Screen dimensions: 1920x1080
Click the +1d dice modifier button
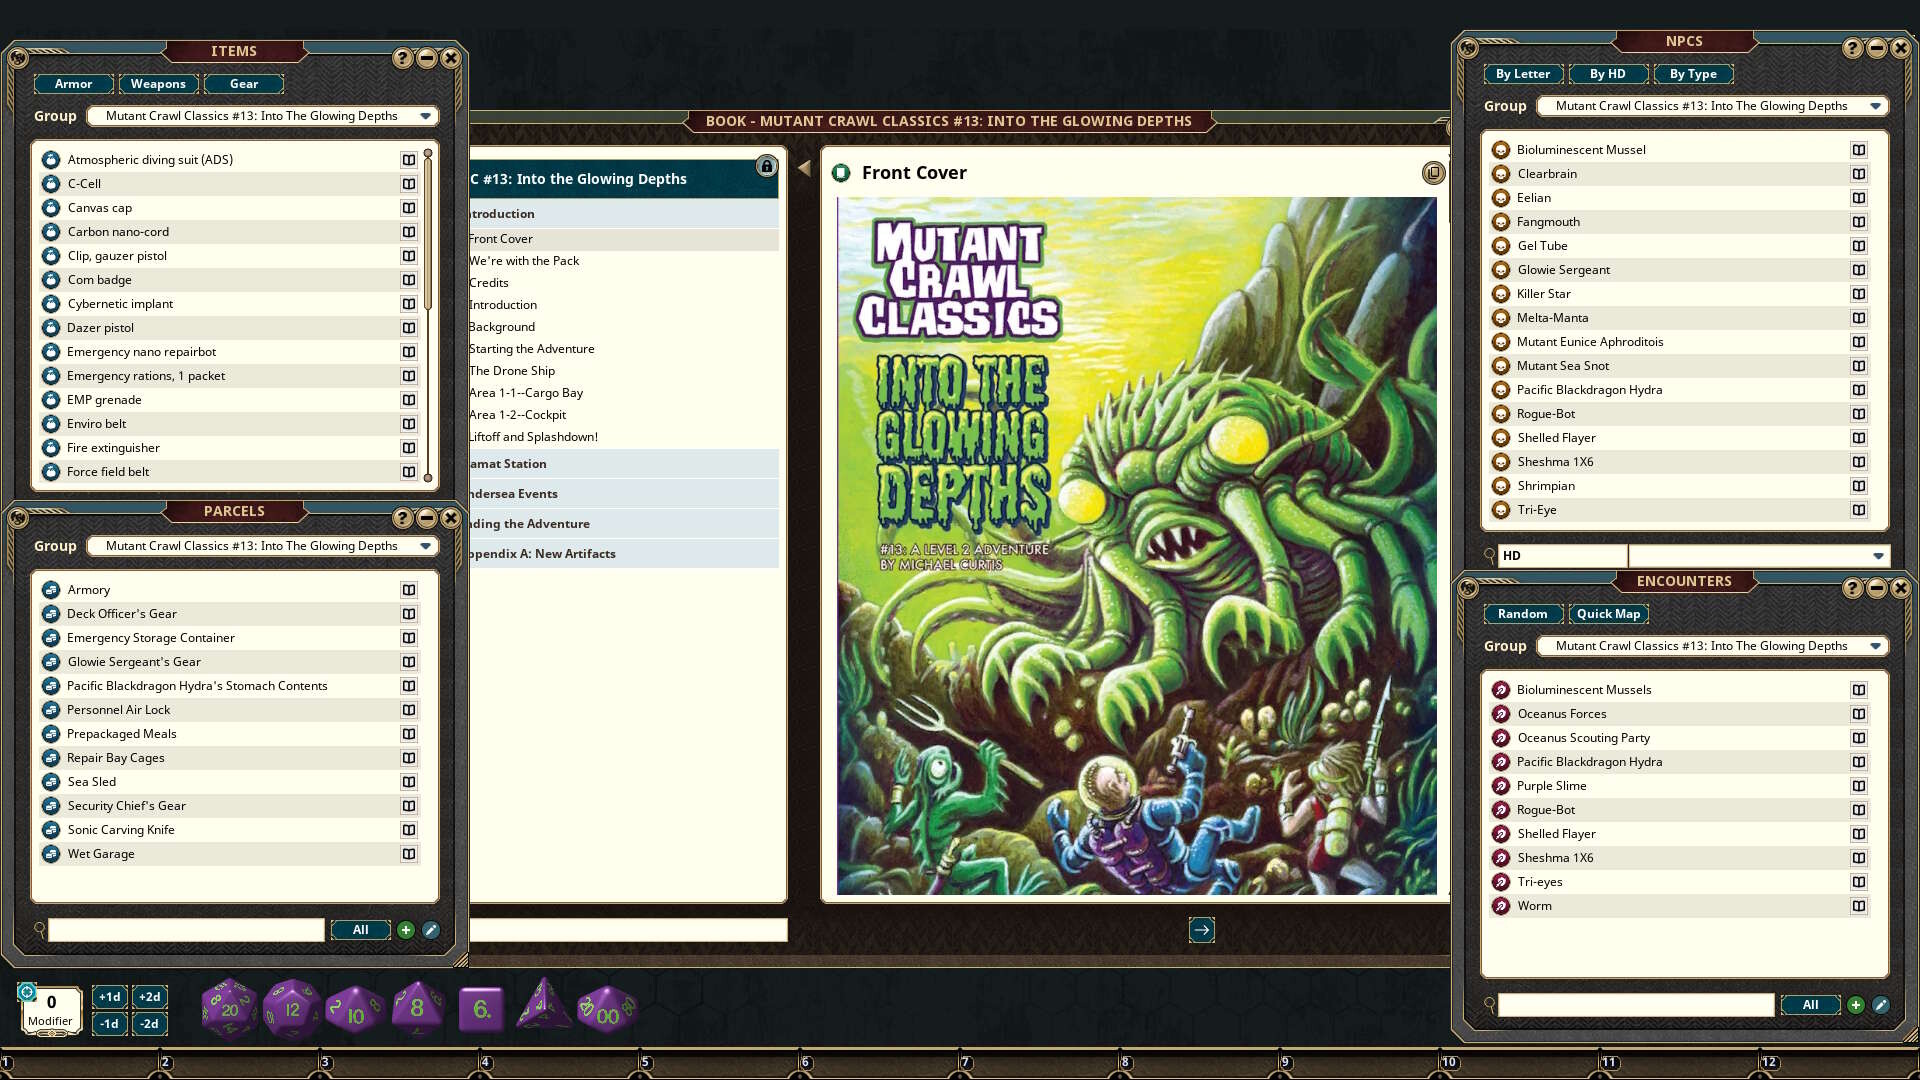pyautogui.click(x=109, y=997)
